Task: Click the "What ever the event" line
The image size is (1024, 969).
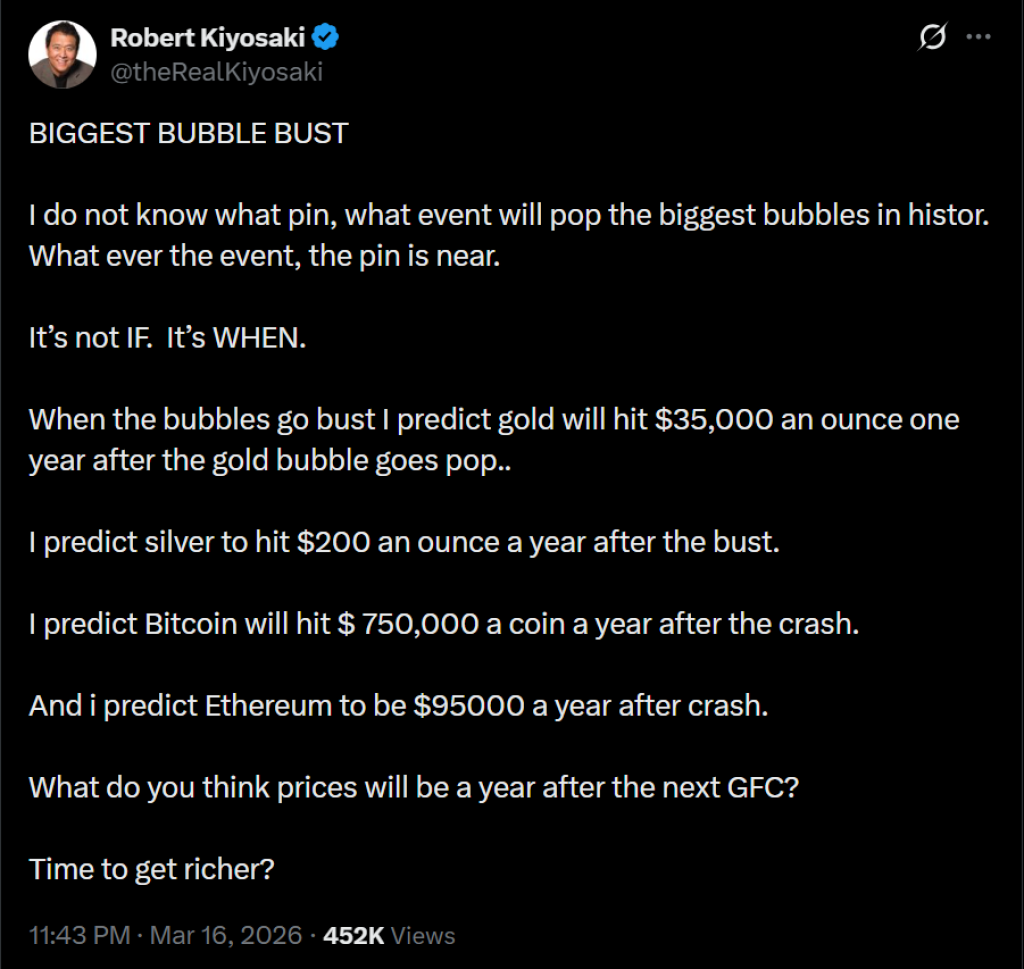Action: (263, 255)
